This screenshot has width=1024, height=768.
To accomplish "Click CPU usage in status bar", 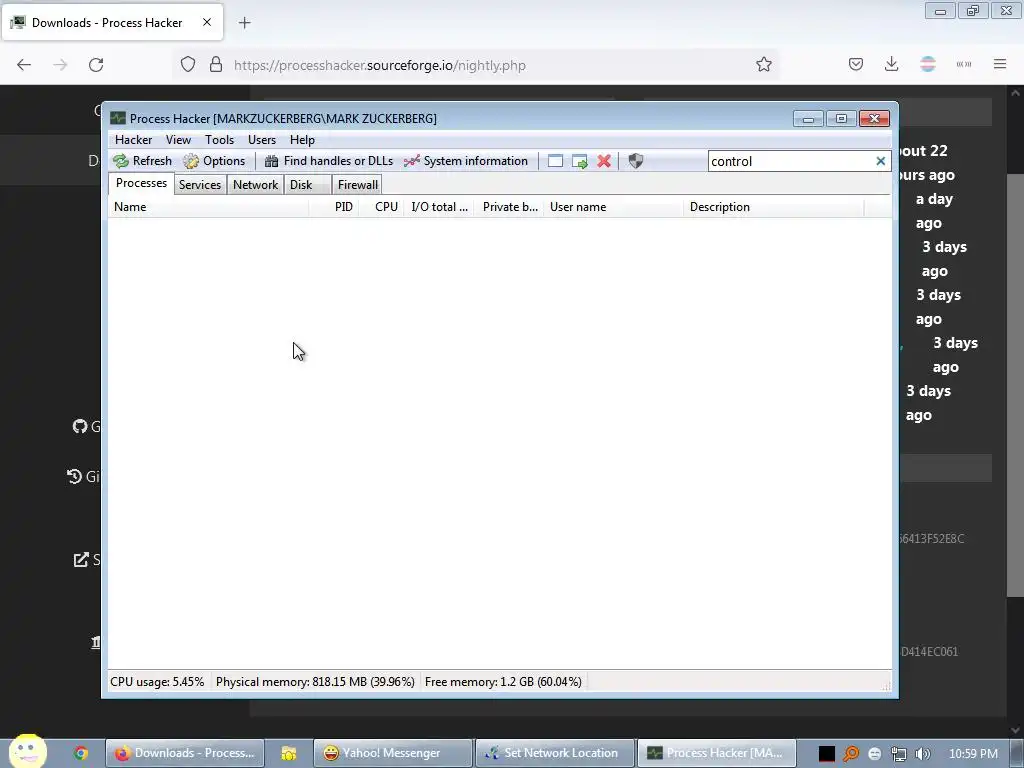I will (x=157, y=682).
